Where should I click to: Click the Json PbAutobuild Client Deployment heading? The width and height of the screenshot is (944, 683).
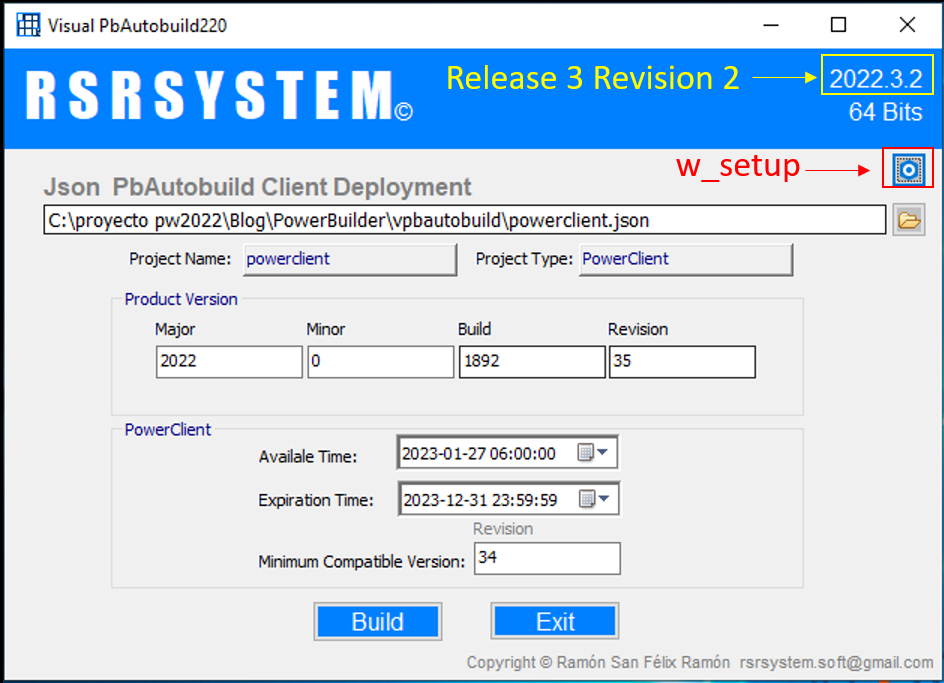(x=257, y=187)
